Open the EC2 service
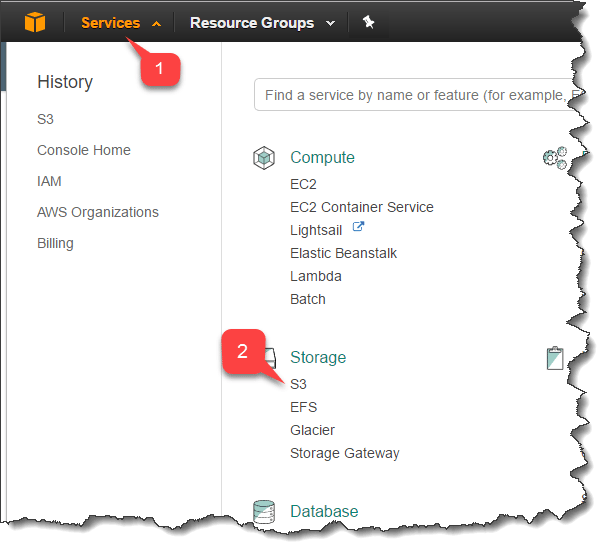This screenshot has height=558, width=612. coord(303,184)
